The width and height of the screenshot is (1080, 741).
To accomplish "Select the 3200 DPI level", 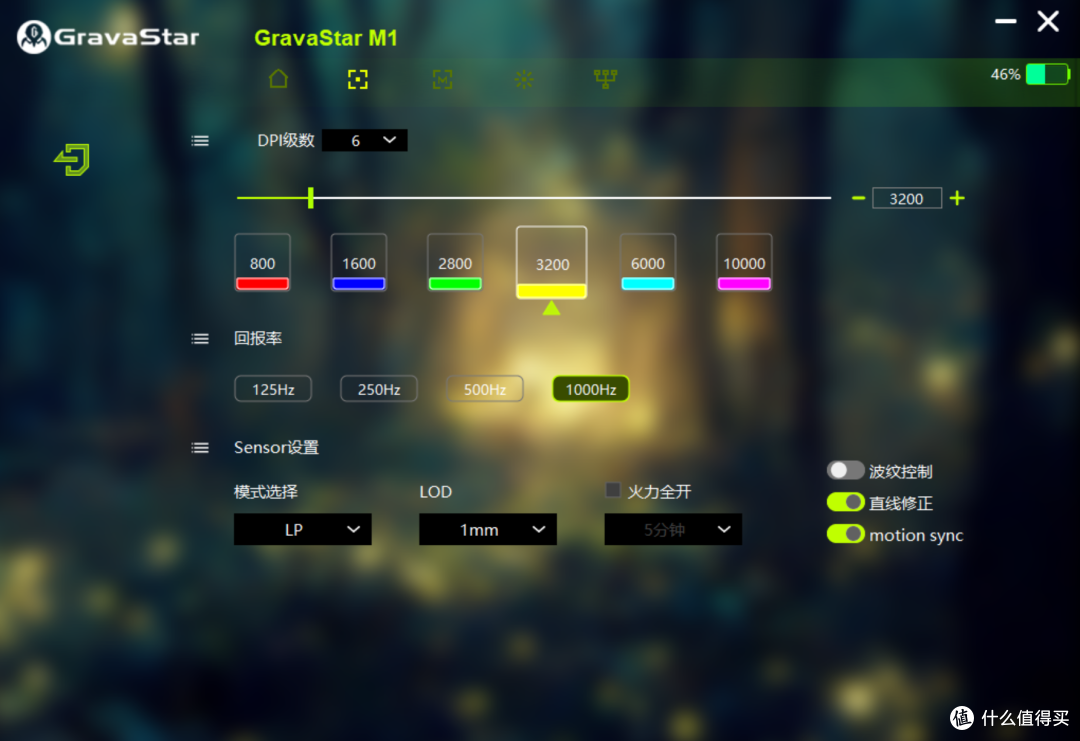I will coord(552,262).
